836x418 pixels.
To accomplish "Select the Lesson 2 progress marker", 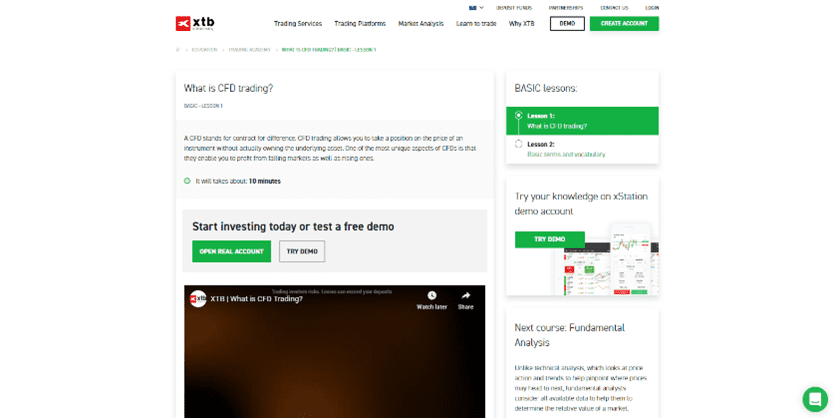I will [518, 144].
